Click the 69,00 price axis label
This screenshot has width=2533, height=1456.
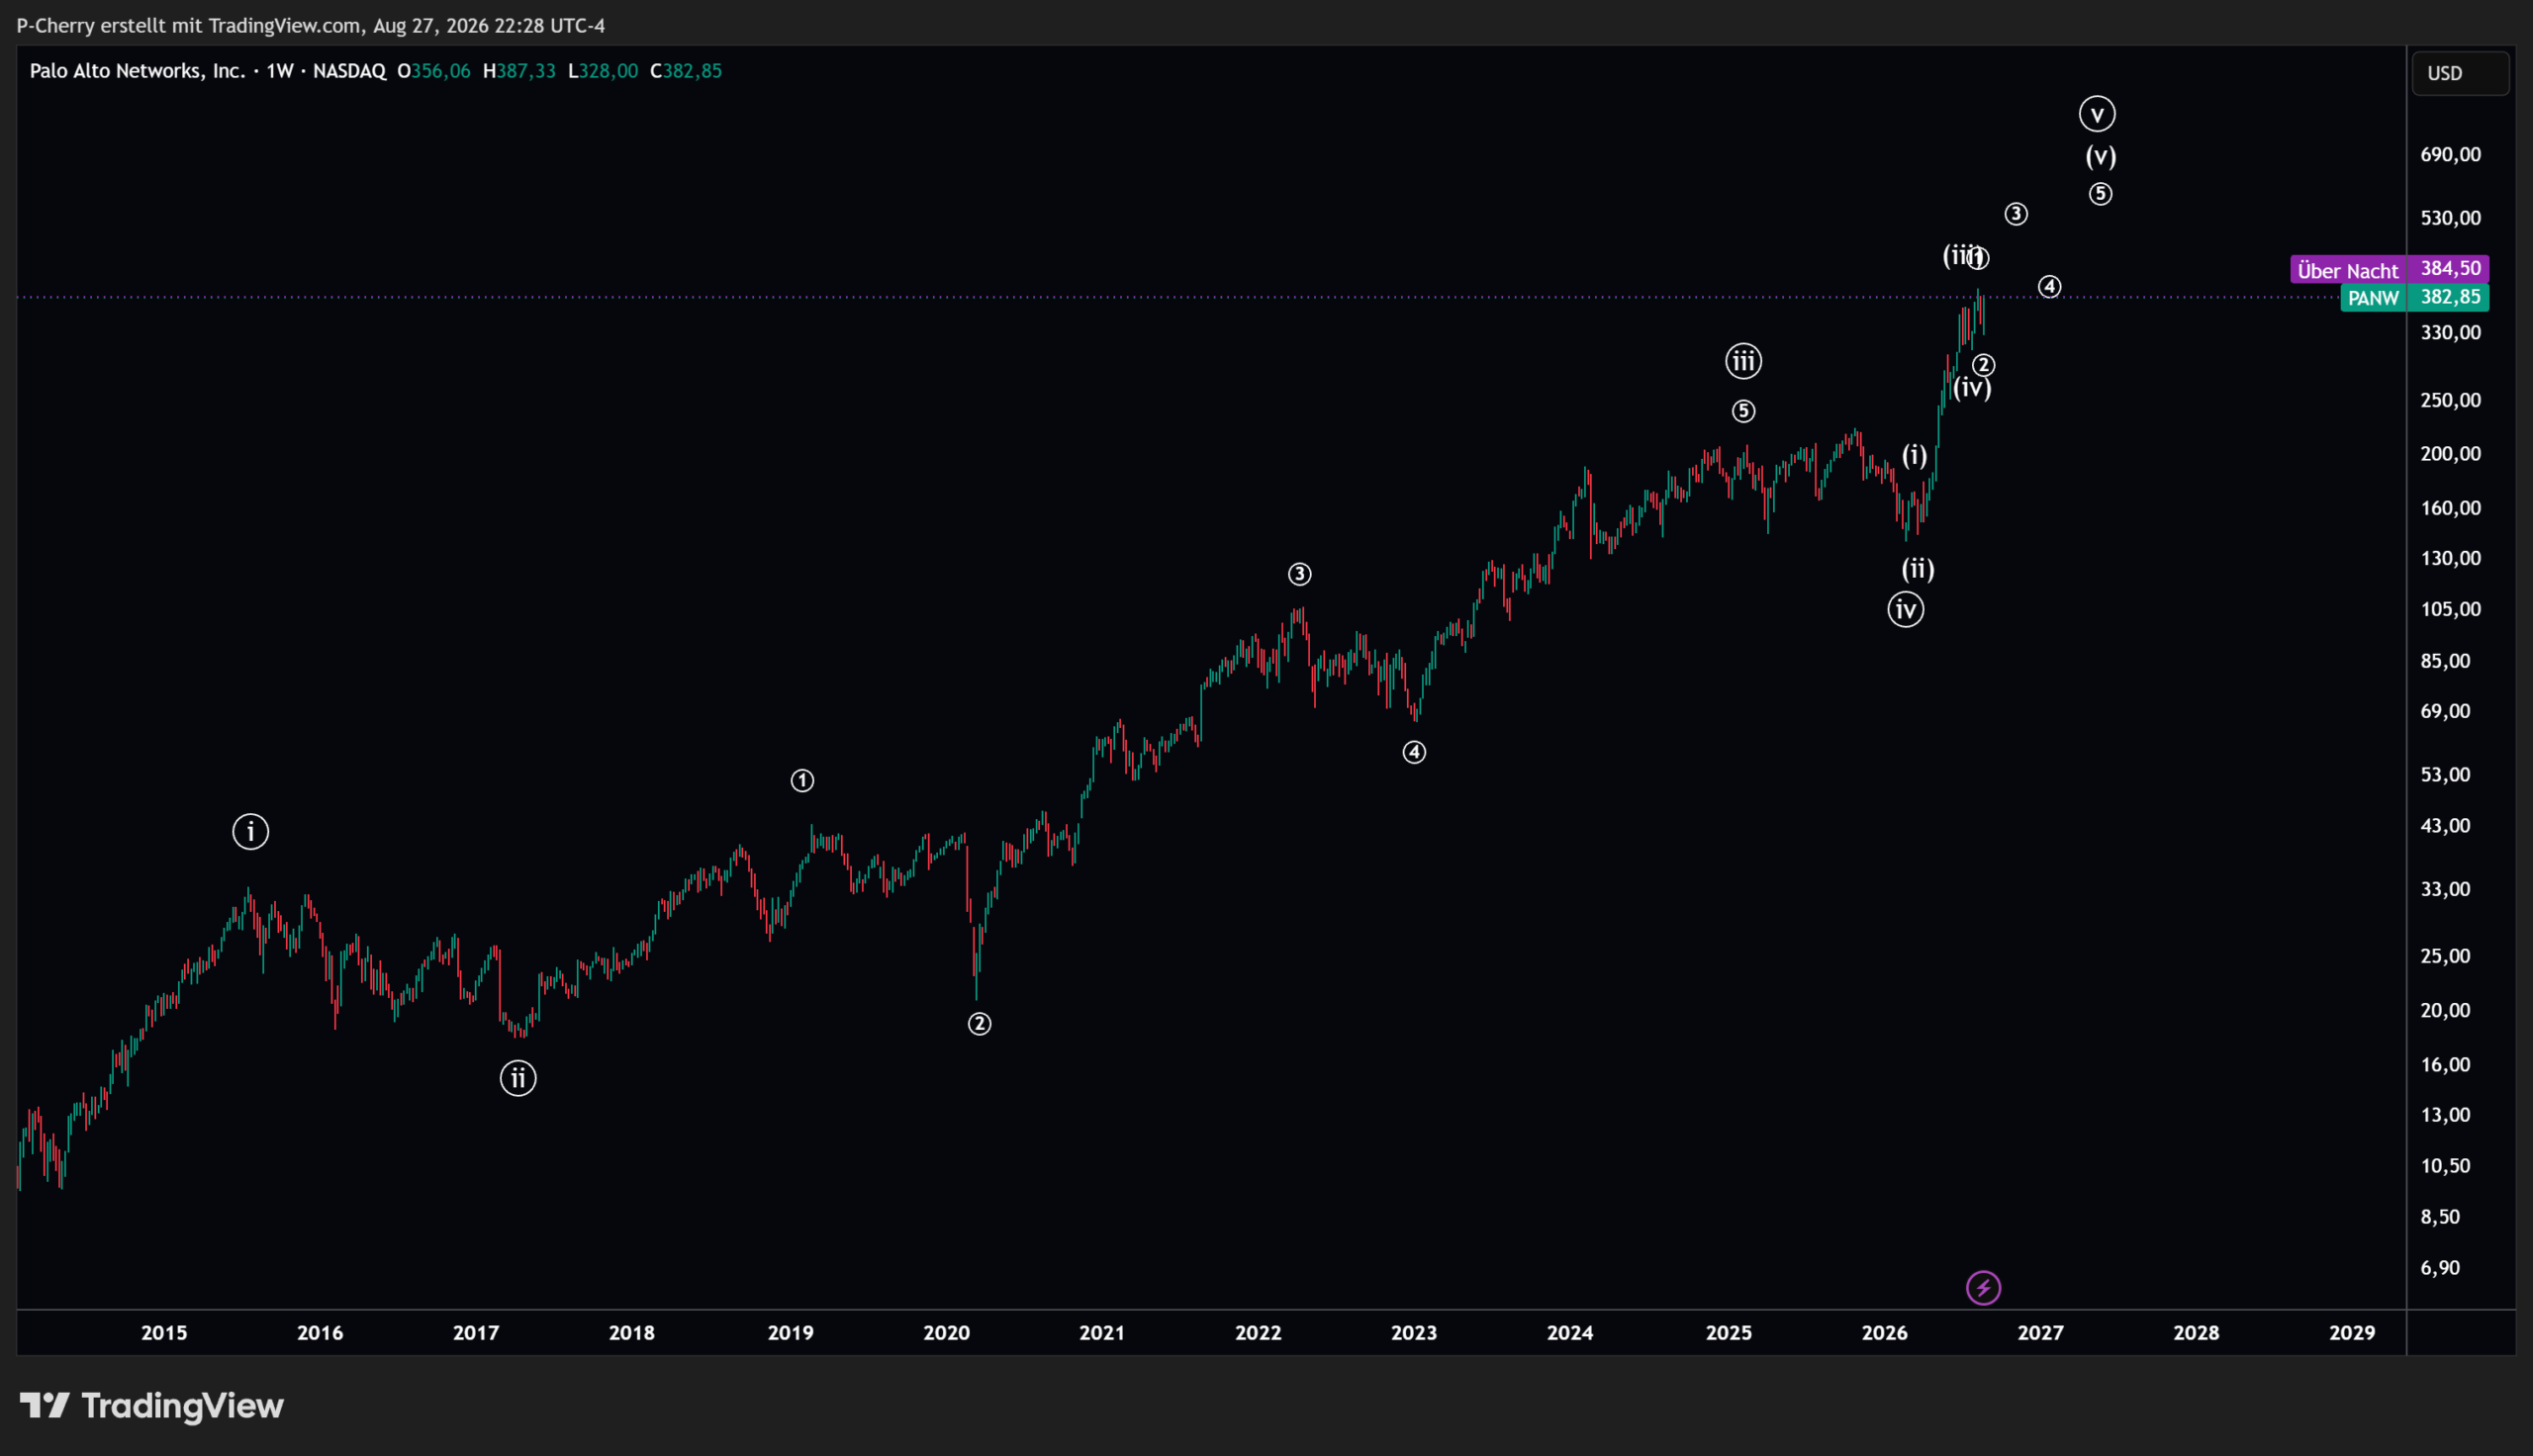(2446, 711)
